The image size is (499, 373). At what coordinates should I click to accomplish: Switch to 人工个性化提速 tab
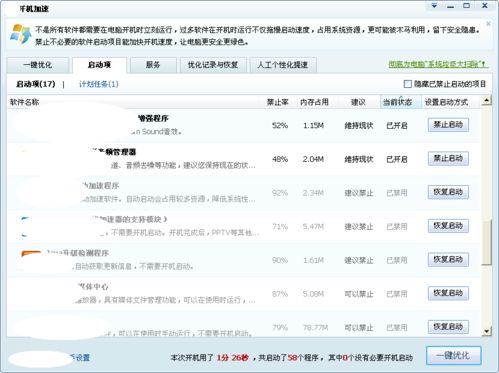click(x=283, y=65)
